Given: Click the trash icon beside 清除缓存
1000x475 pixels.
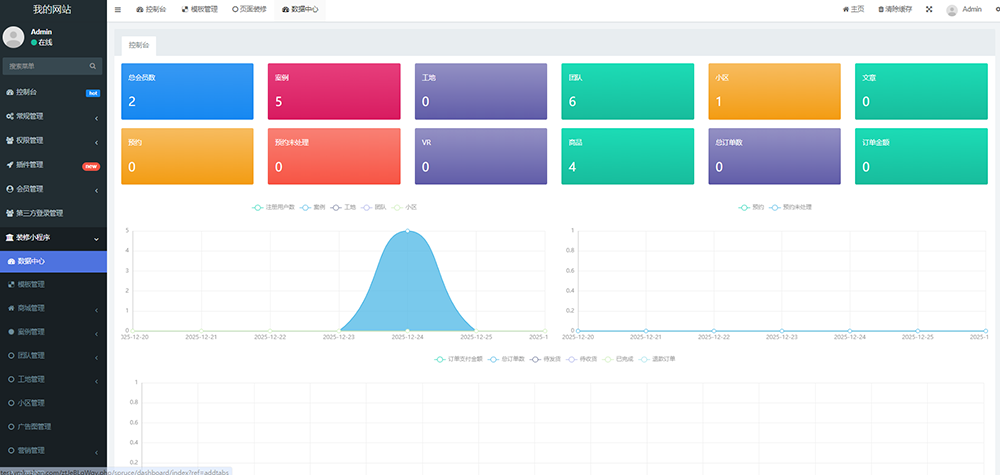Looking at the screenshot, I should (x=881, y=9).
